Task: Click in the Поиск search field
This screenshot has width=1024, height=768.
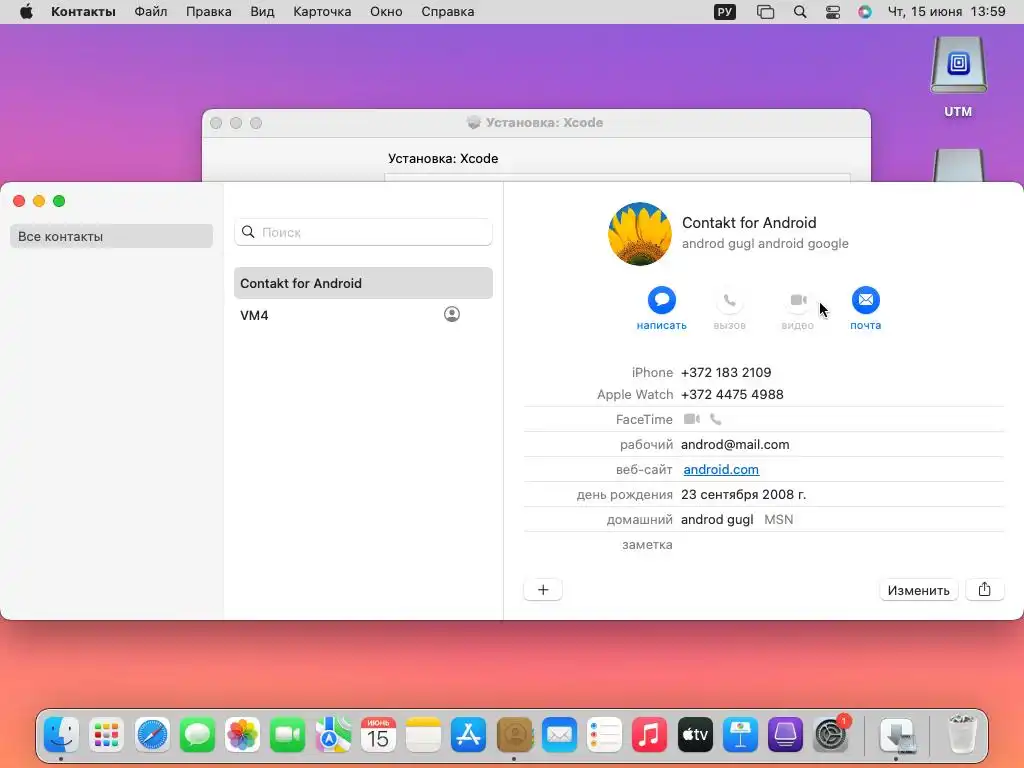Action: pyautogui.click(x=363, y=232)
